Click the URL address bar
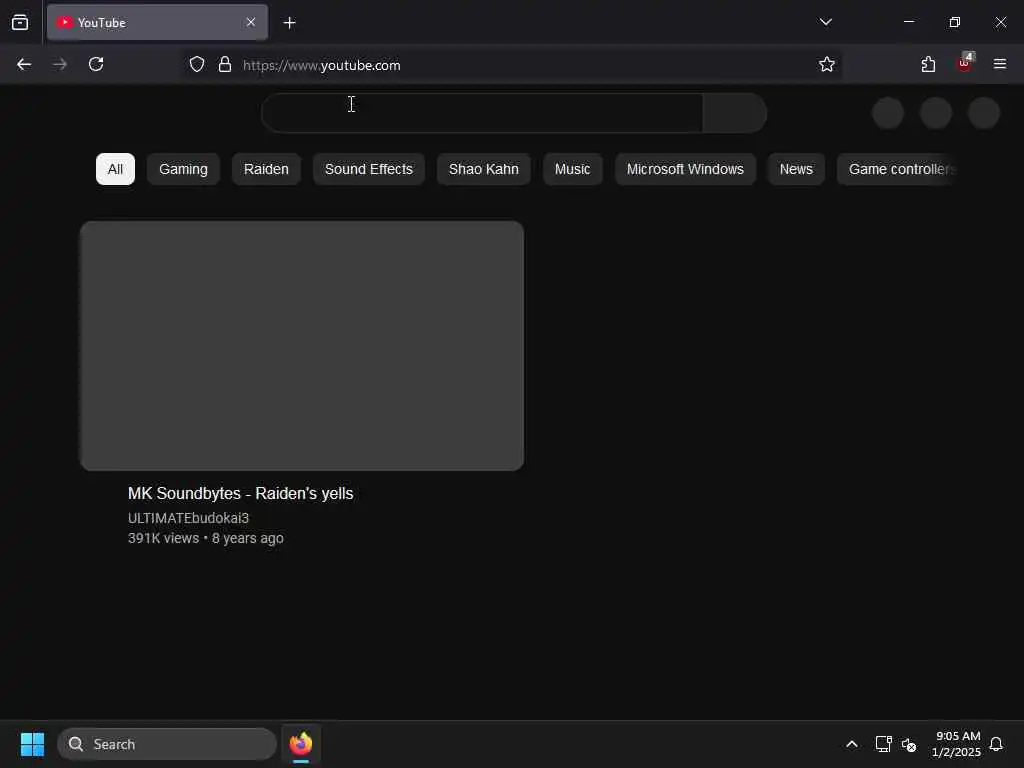The image size is (1024, 768). coord(509,65)
